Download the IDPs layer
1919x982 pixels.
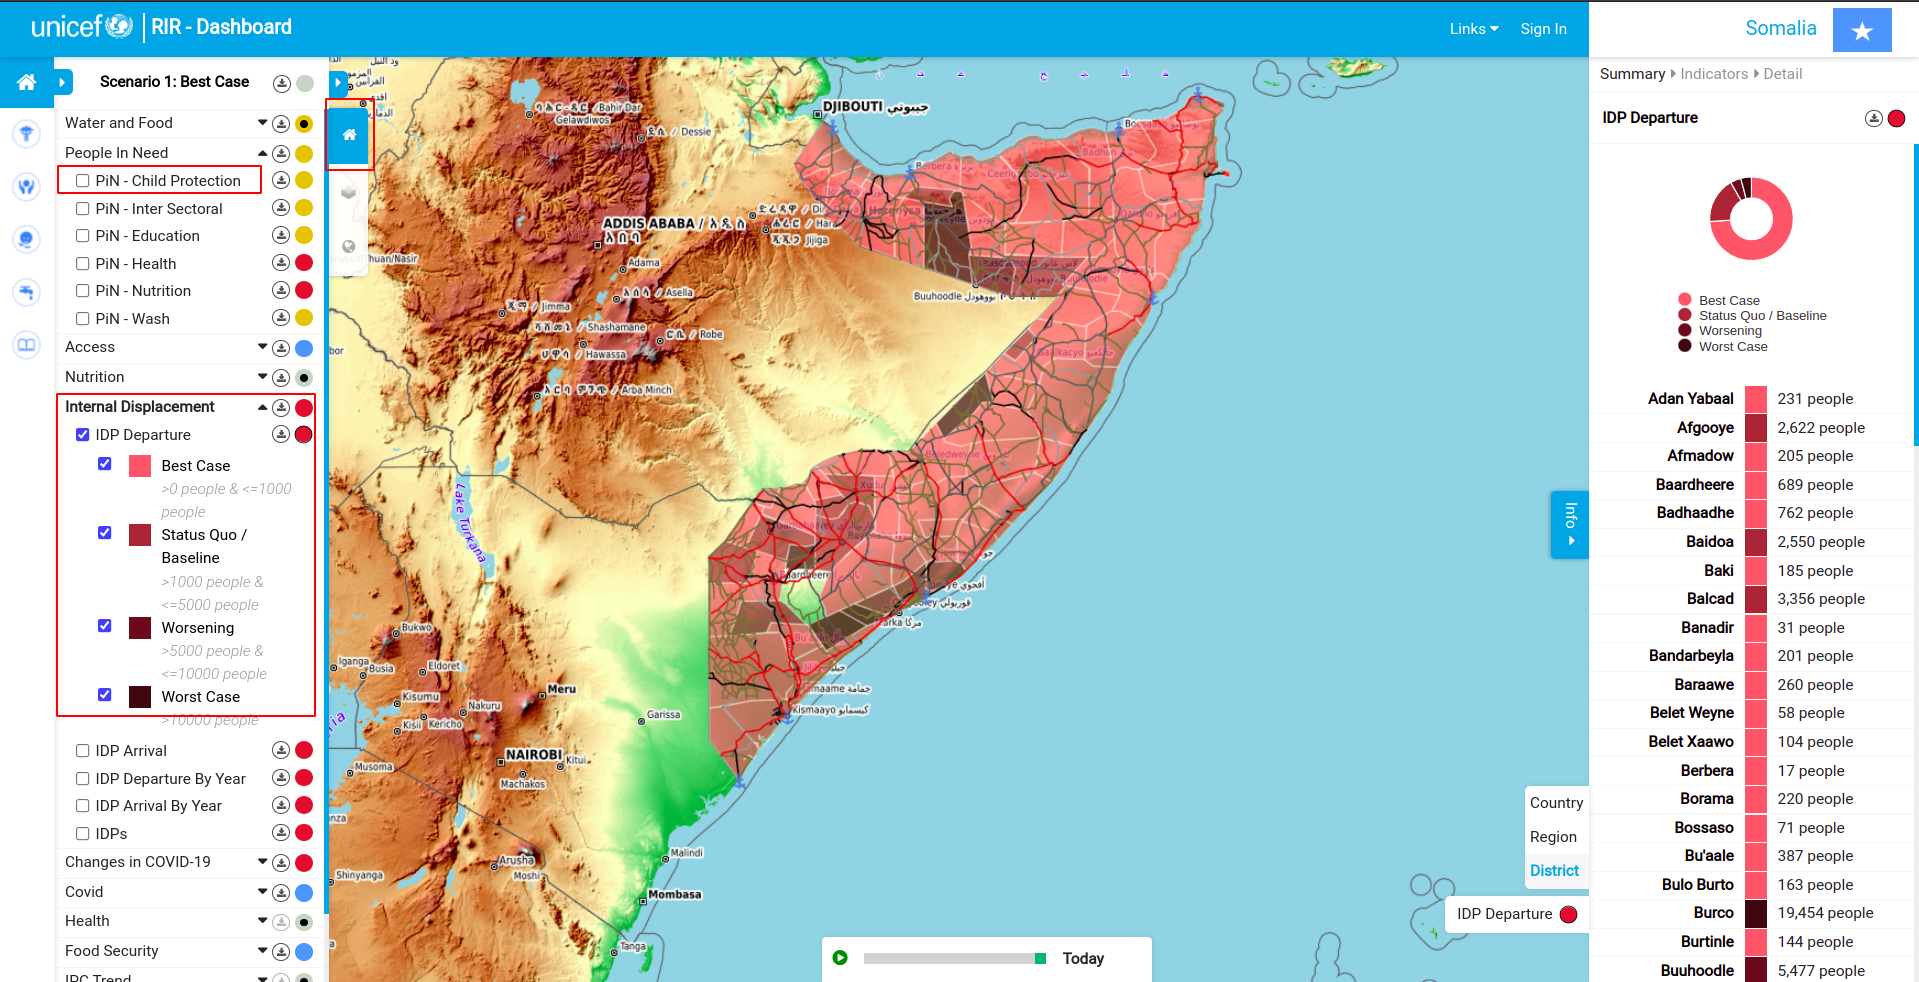282,833
